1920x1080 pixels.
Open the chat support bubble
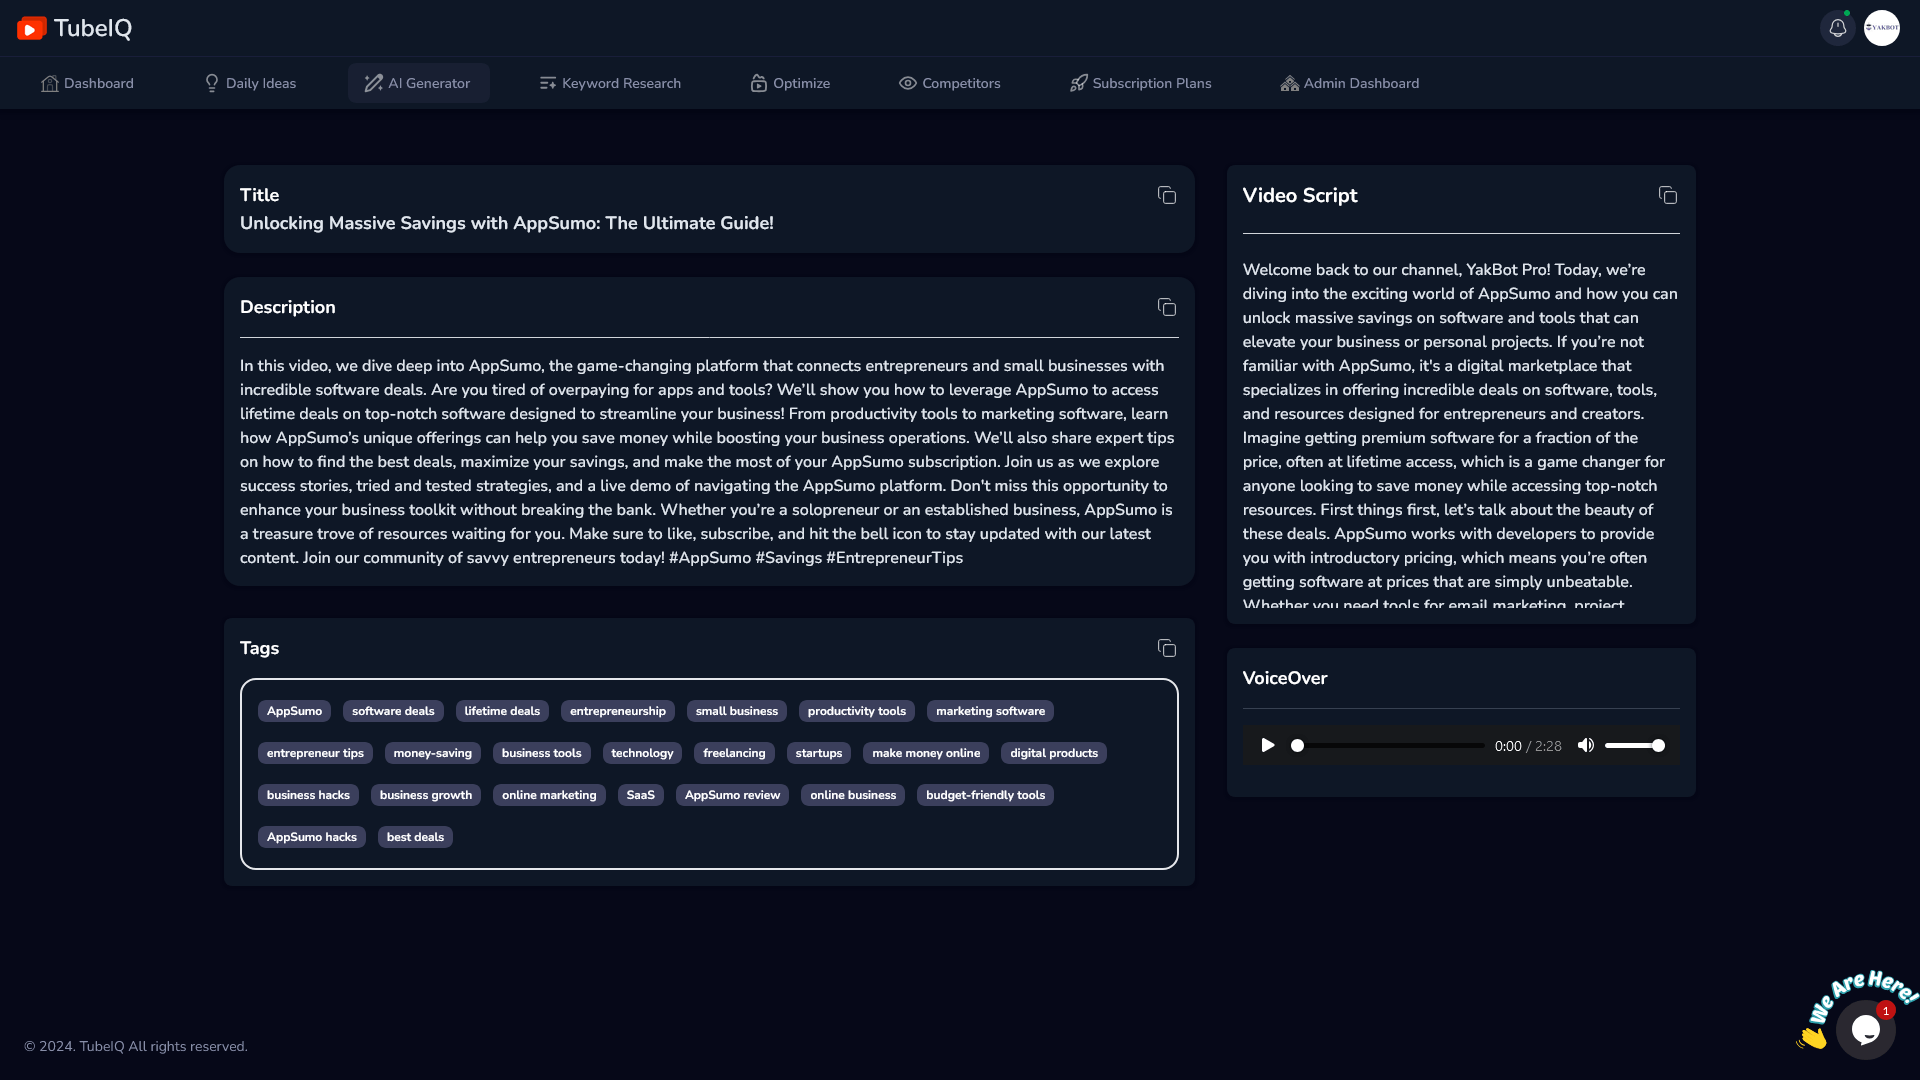(x=1865, y=1029)
